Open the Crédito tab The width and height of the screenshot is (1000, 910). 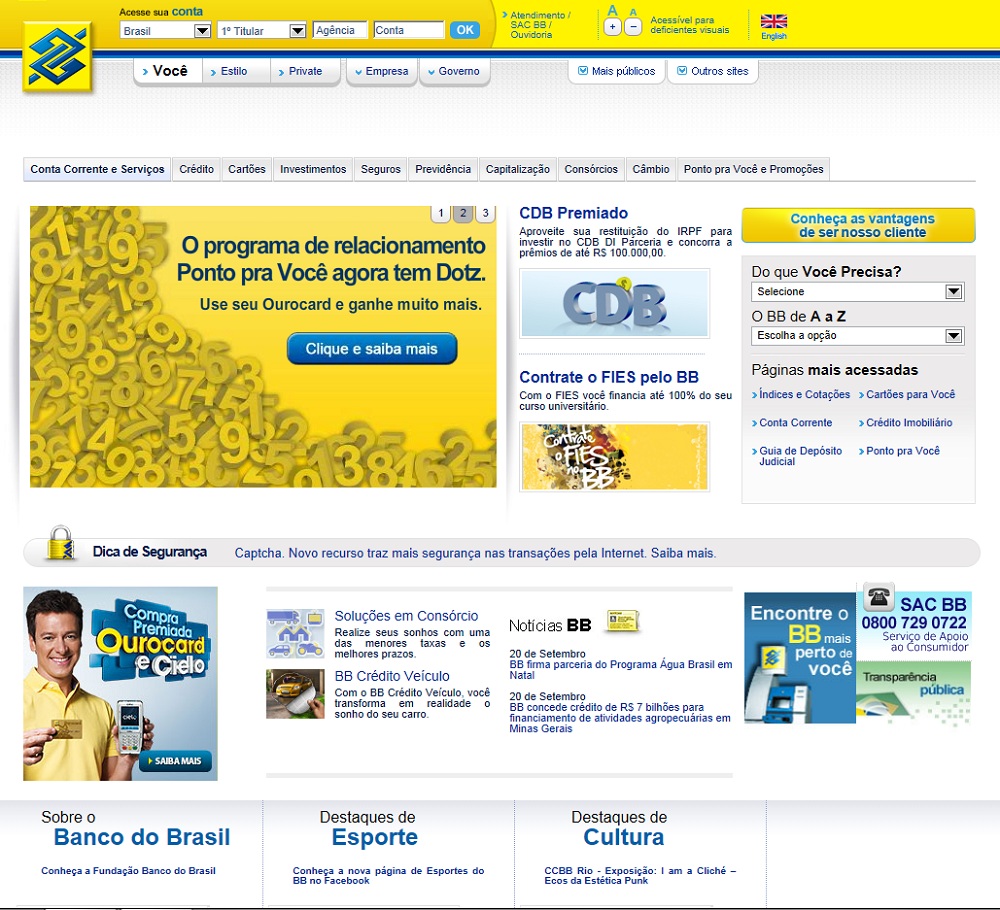point(196,169)
